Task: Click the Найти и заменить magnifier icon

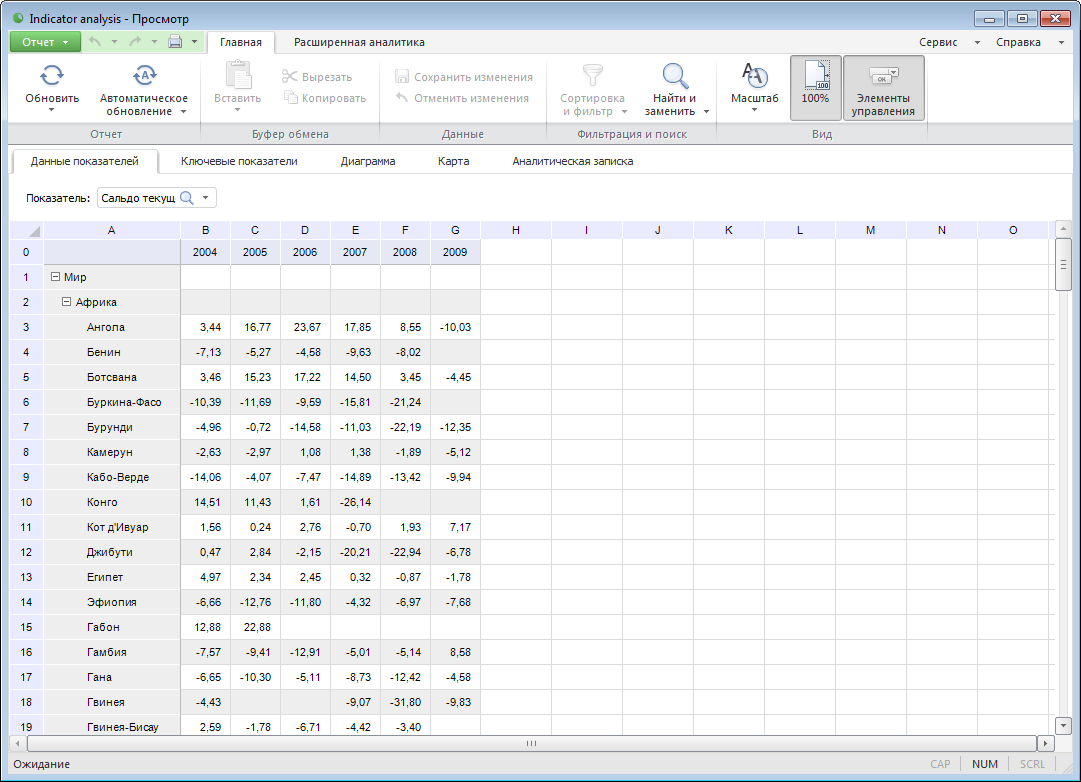Action: (676, 76)
